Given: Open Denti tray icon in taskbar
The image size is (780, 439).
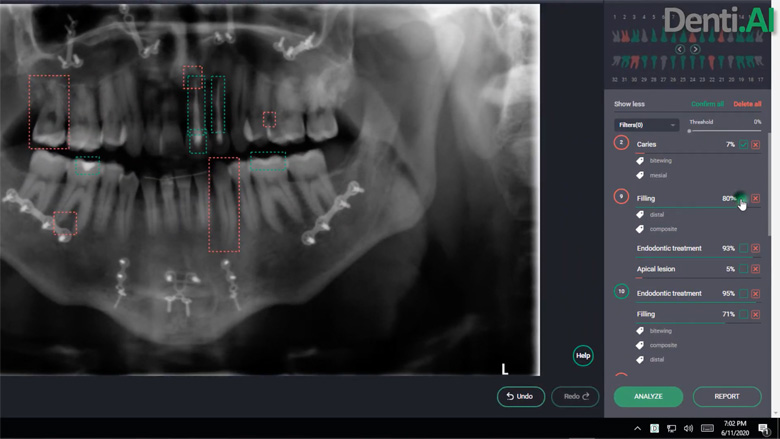Looking at the screenshot, I should coord(655,428).
